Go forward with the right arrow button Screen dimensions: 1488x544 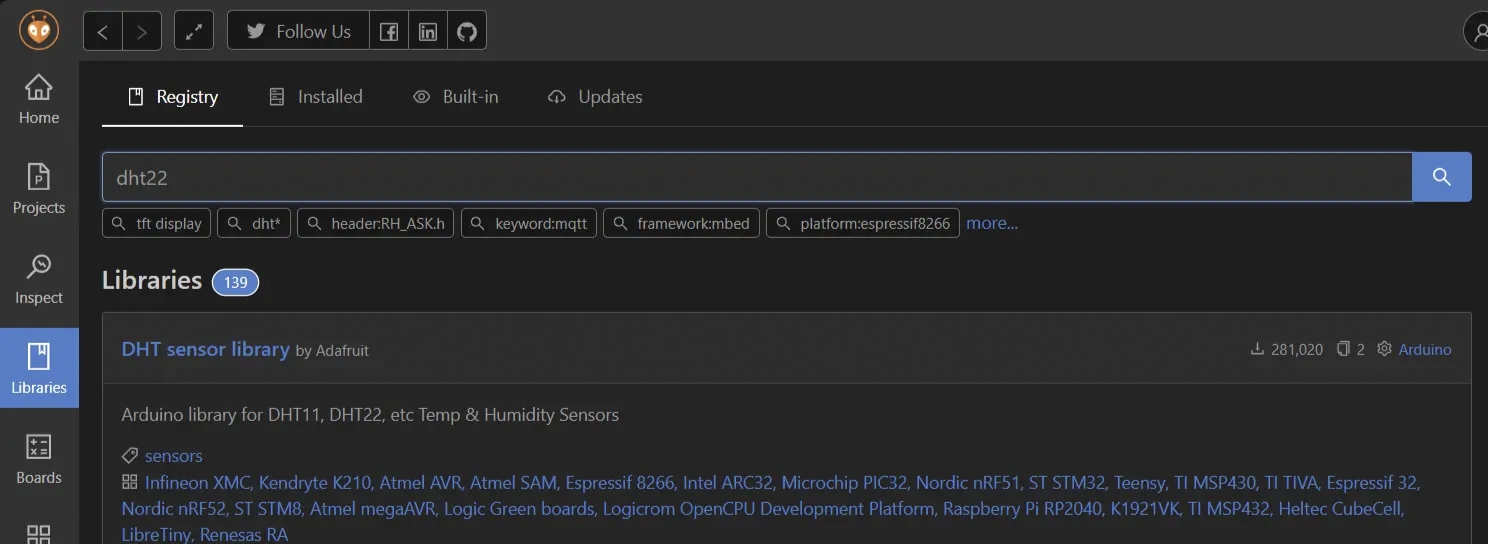[x=142, y=31]
